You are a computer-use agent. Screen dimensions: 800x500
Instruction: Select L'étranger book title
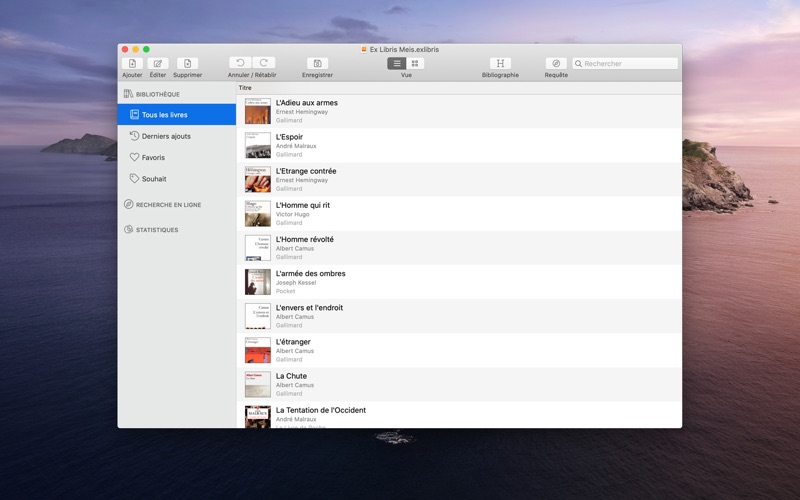click(x=293, y=342)
